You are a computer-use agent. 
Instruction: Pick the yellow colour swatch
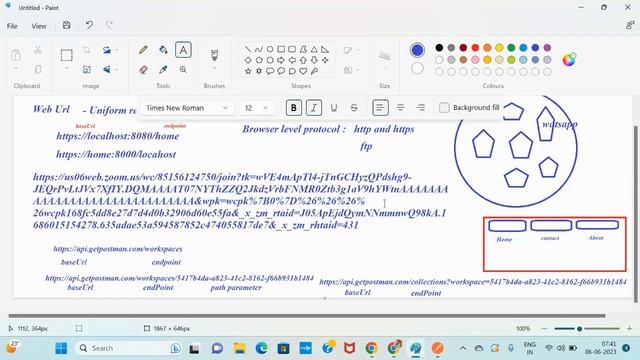499,48
